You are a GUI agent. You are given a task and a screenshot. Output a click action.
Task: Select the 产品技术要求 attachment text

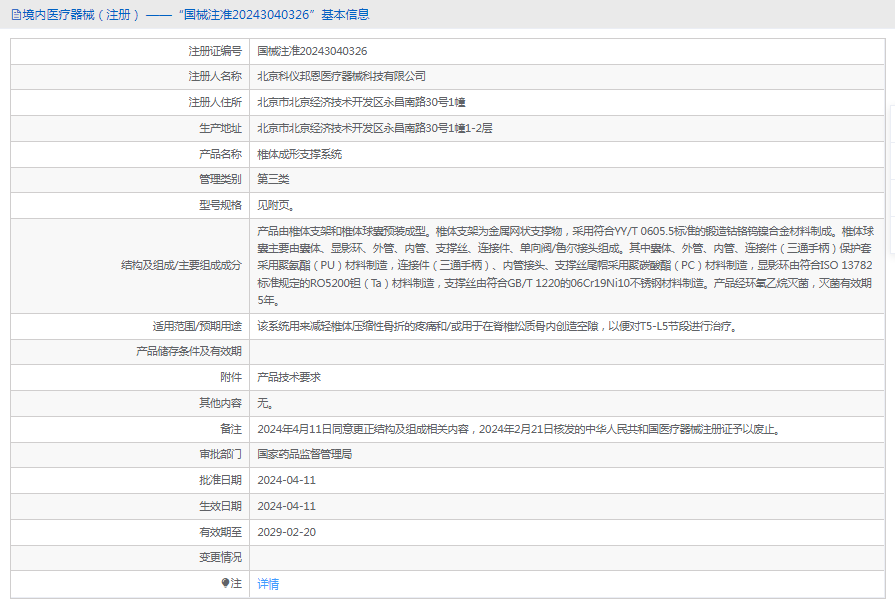(x=289, y=377)
